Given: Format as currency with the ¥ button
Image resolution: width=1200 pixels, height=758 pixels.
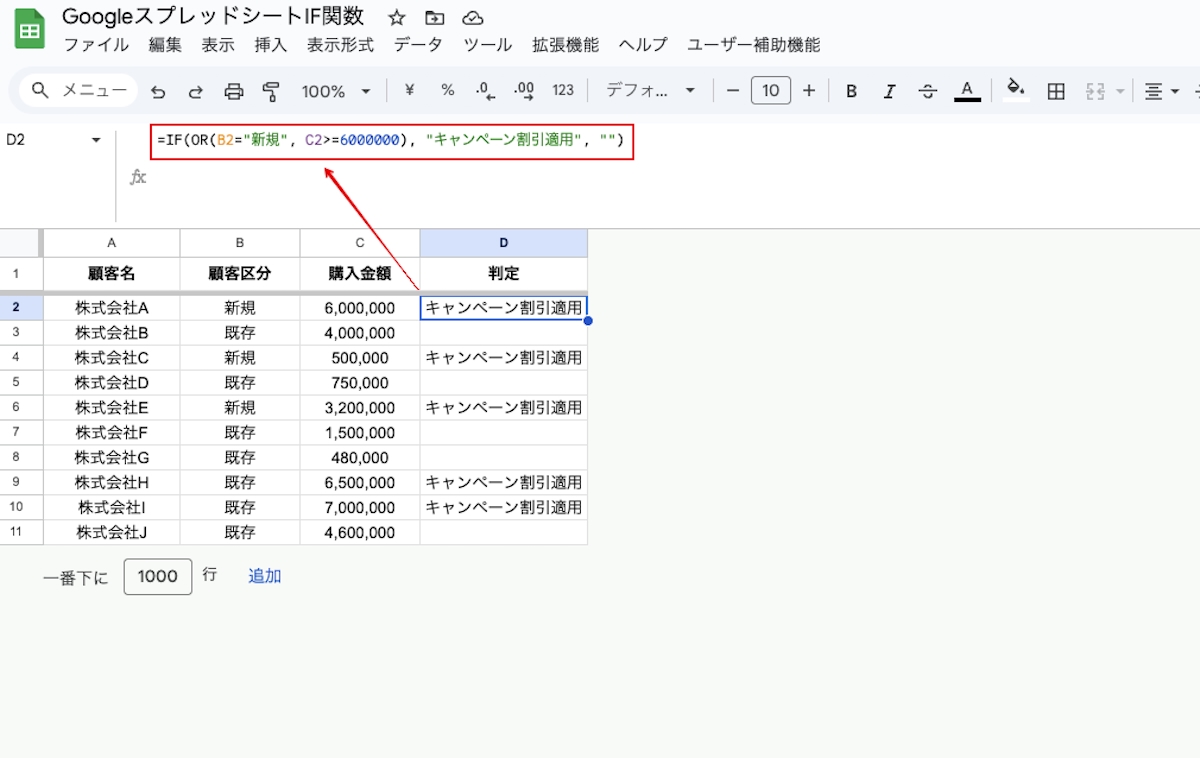Looking at the screenshot, I should pos(409,91).
